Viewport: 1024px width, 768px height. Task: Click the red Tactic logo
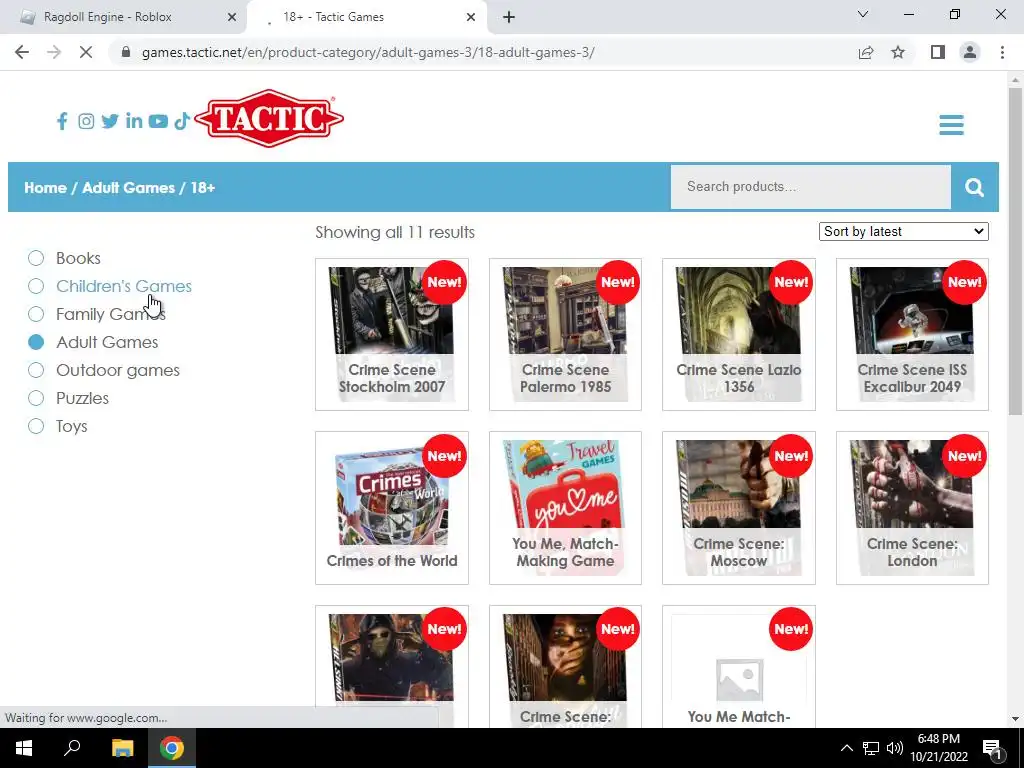269,118
